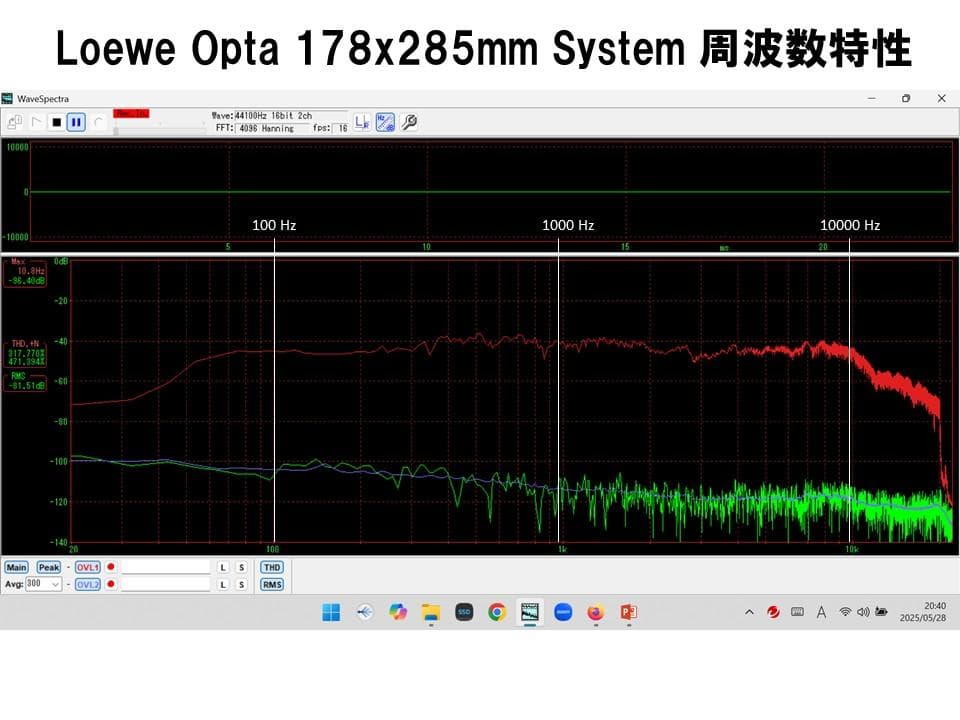Switch to the Peak display mode
The height and width of the screenshot is (720, 960).
click(48, 567)
